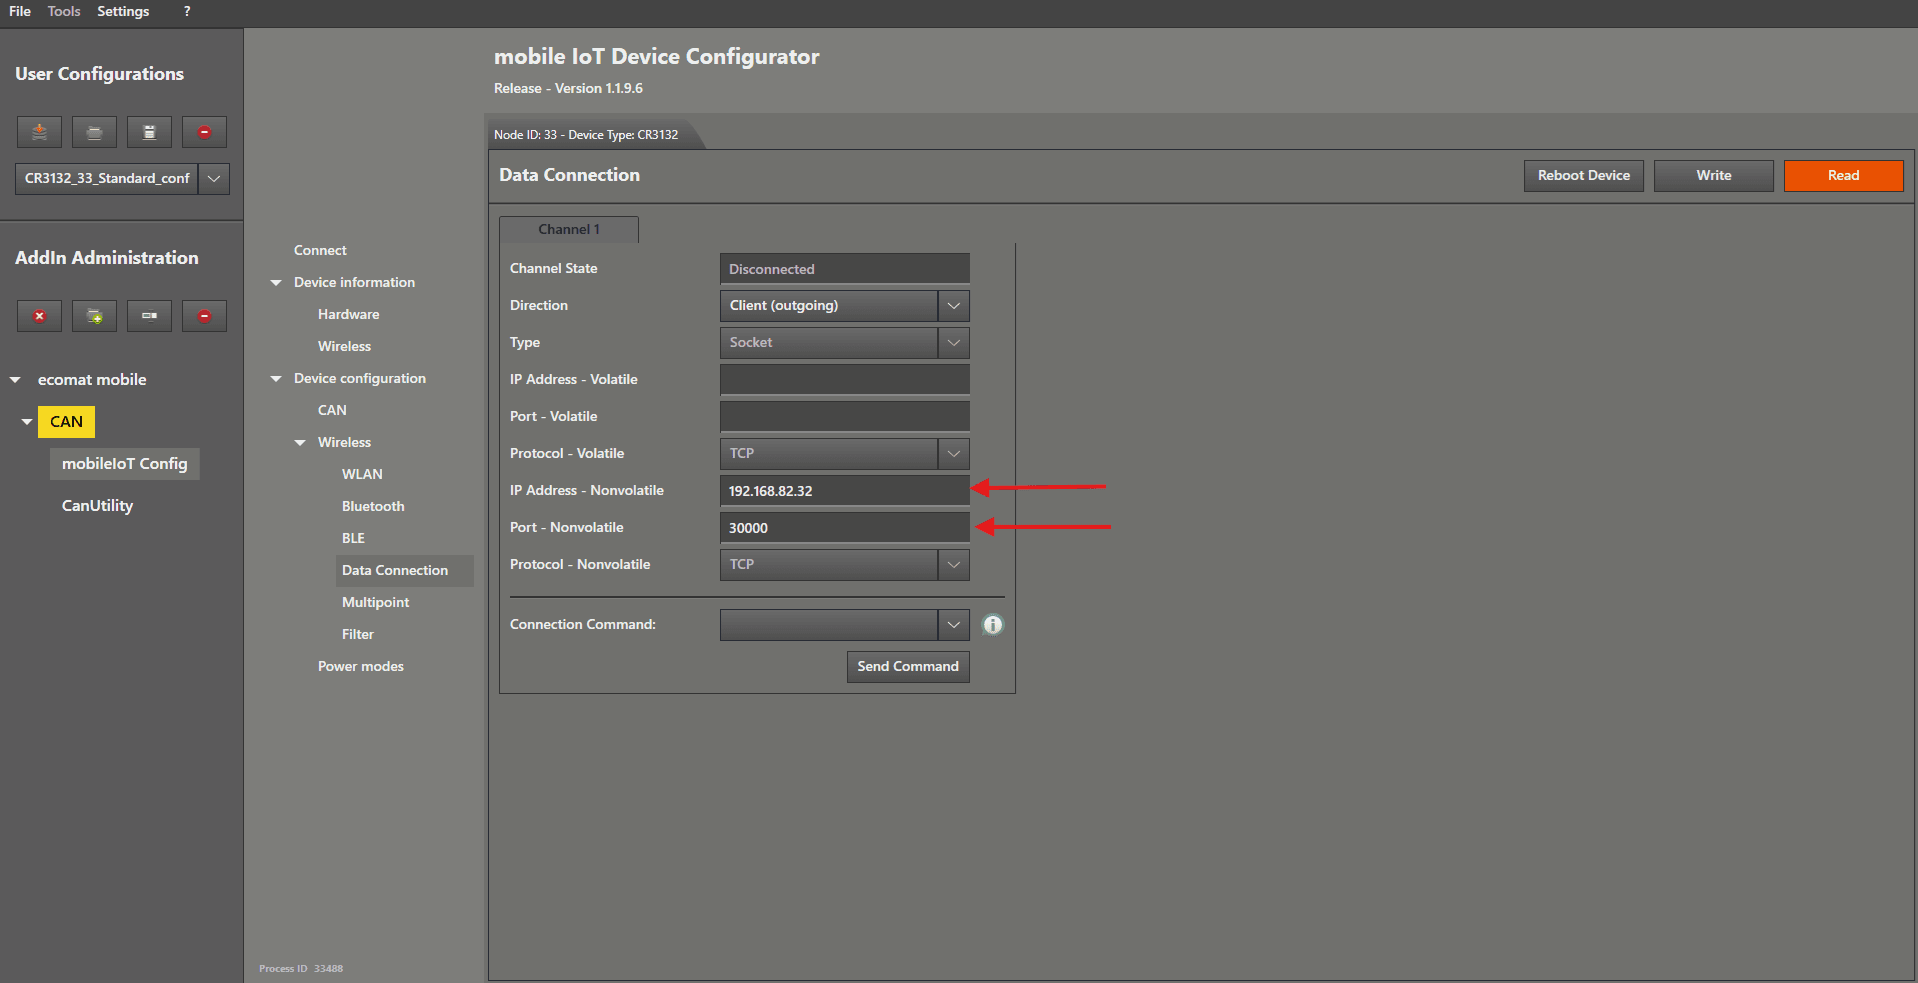Open the Protocol - Nonvolatile dropdown

[953, 565]
